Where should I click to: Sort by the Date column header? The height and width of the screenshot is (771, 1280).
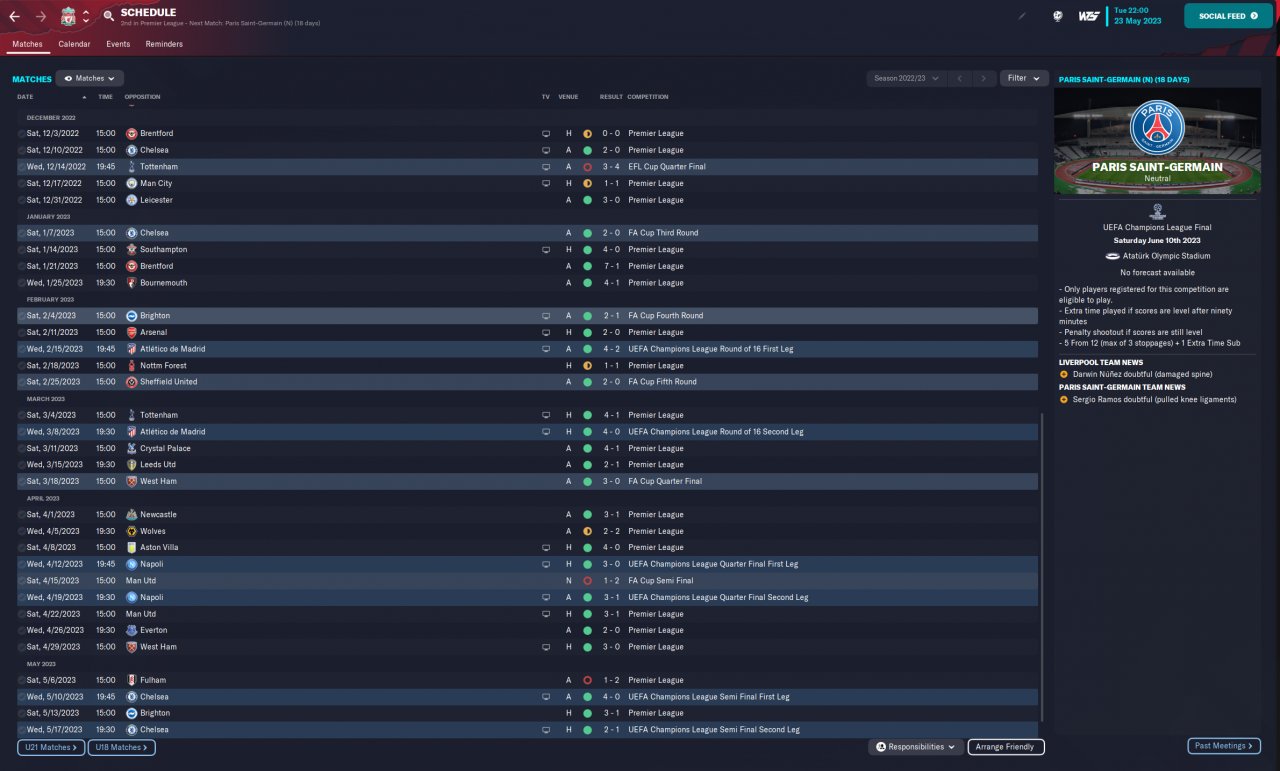click(x=25, y=97)
